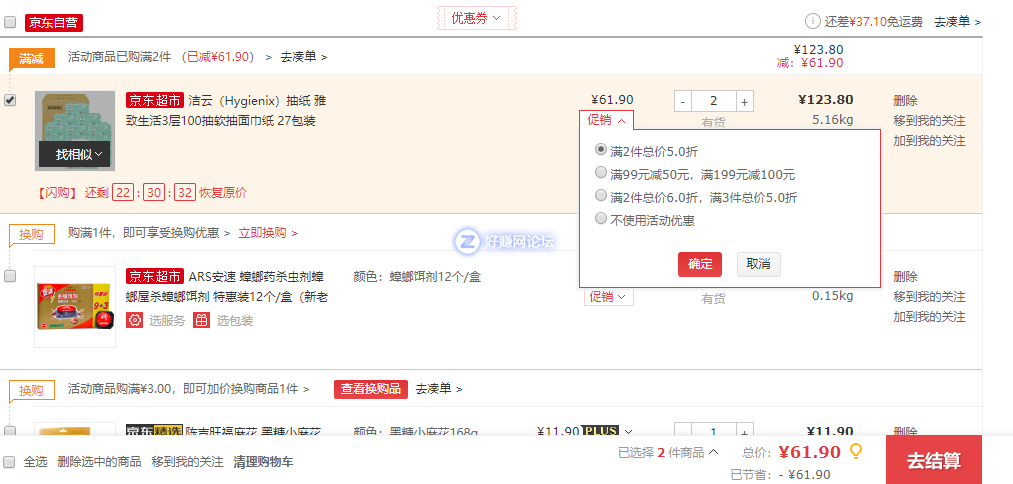1013x484 pixels.
Task: Open 陈吉旺福麻花 product title
Action: pyautogui.click(x=253, y=431)
